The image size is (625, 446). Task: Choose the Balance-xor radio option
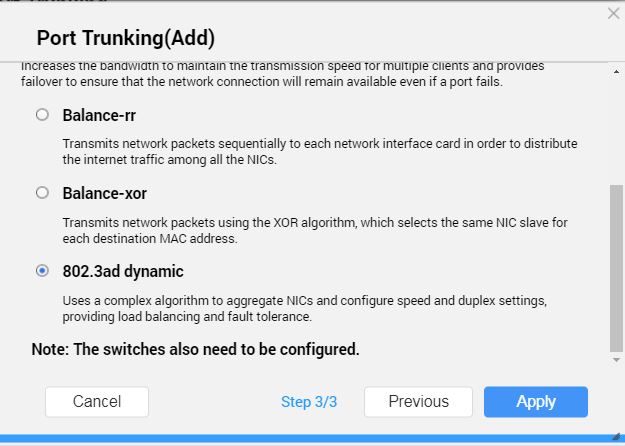(x=42, y=192)
